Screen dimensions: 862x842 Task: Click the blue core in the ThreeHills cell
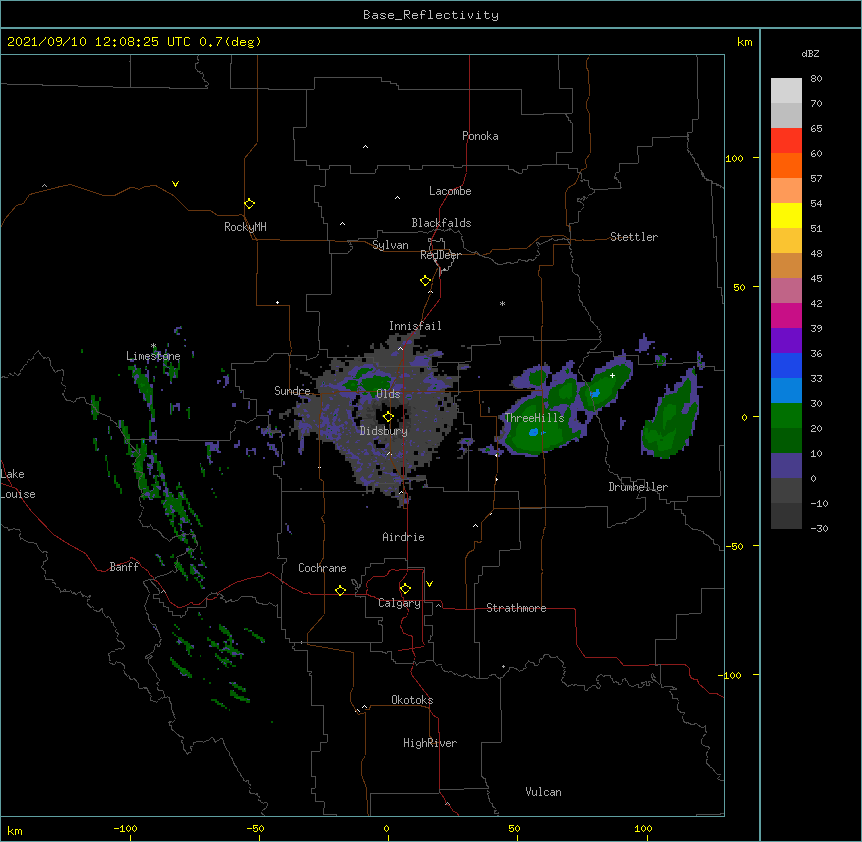tap(533, 433)
